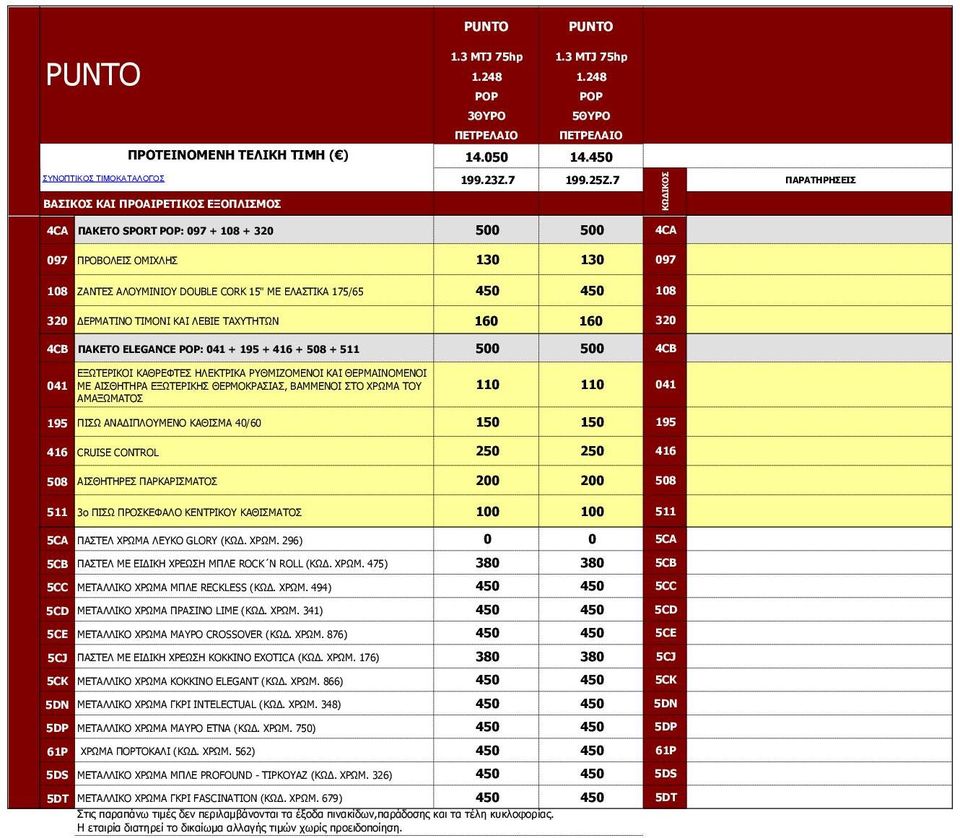The width and height of the screenshot is (960, 838).
Task: Click 3ο ΠΙΣΩ ΠΡΟΣΚΕΦΑΛΟ ΚΕΝΤΡΙΚΟΥ ΚΑΘΙΣΜΑΤΟΣ
Action: coord(189,512)
